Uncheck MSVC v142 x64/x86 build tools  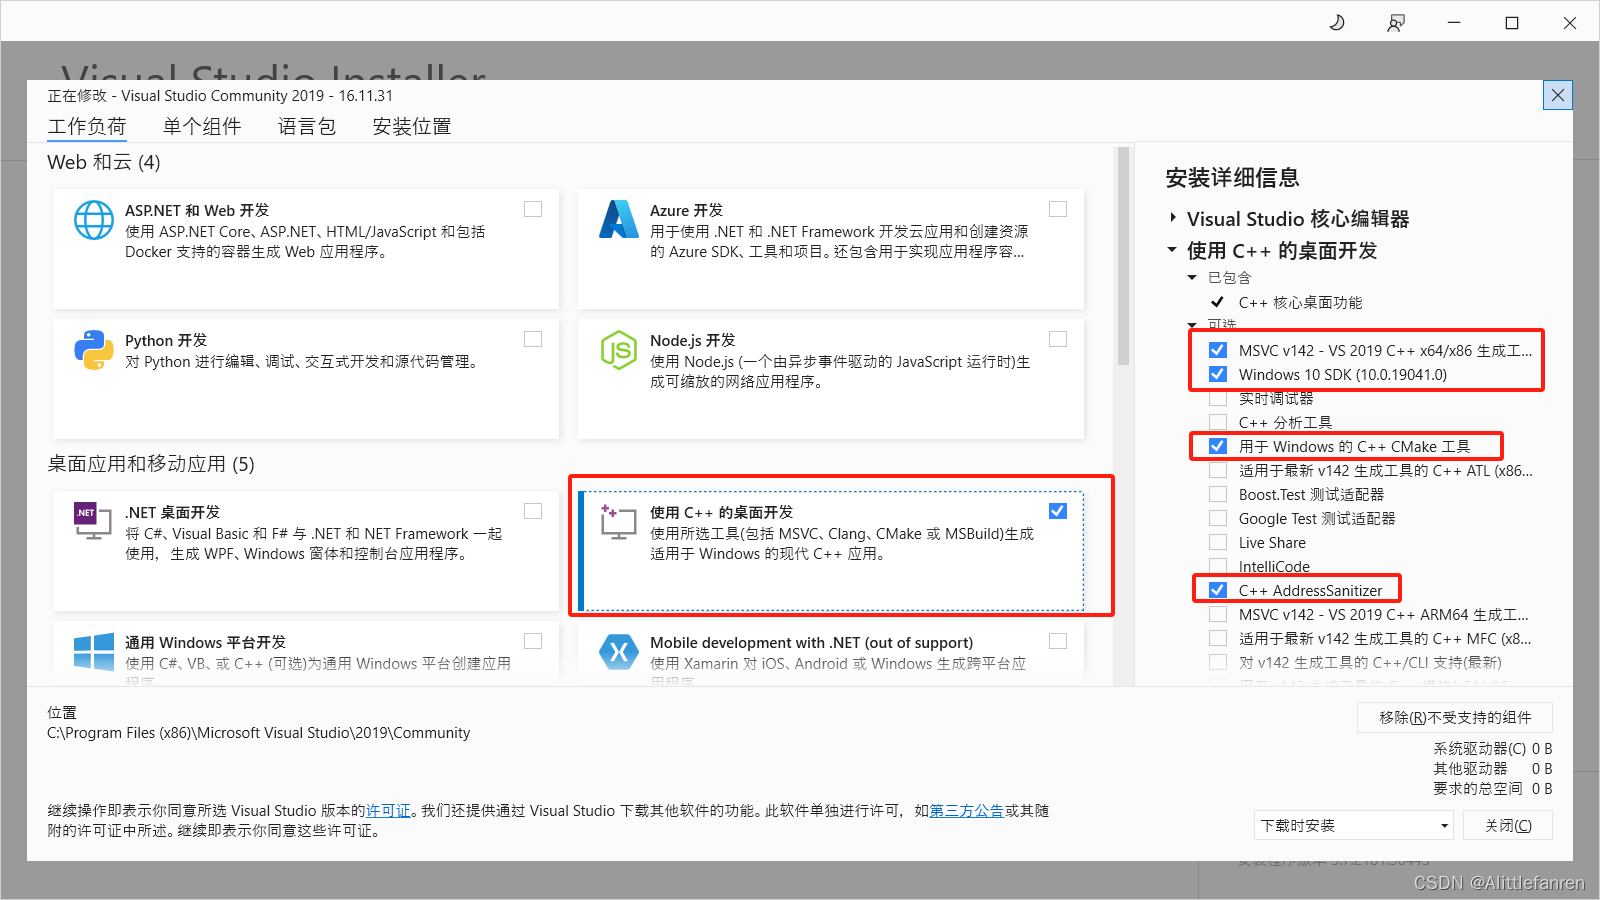pos(1218,350)
